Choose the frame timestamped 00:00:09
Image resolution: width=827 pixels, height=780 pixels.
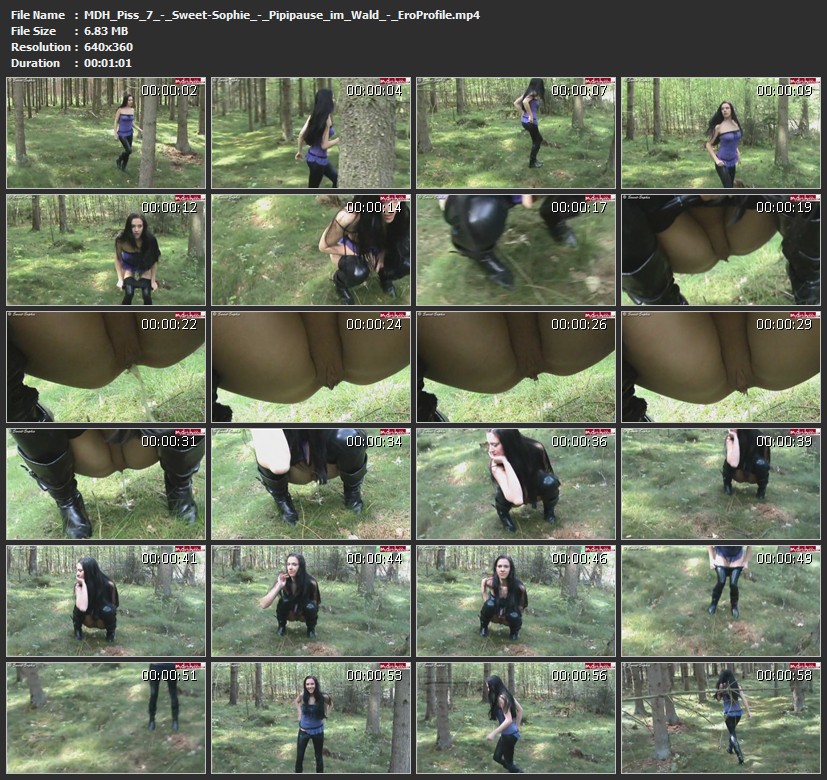720,132
